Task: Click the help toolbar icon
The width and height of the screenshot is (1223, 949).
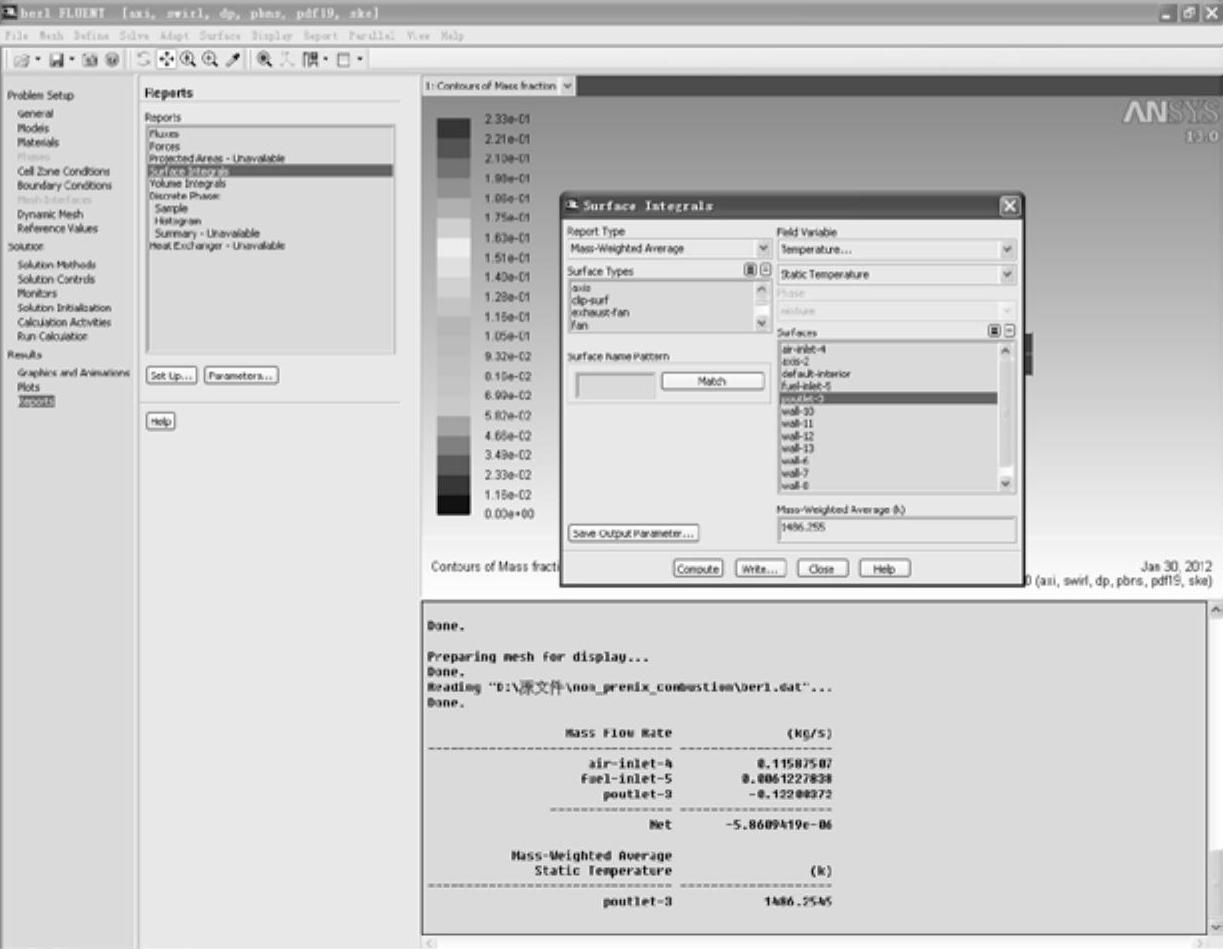Action: 112,59
